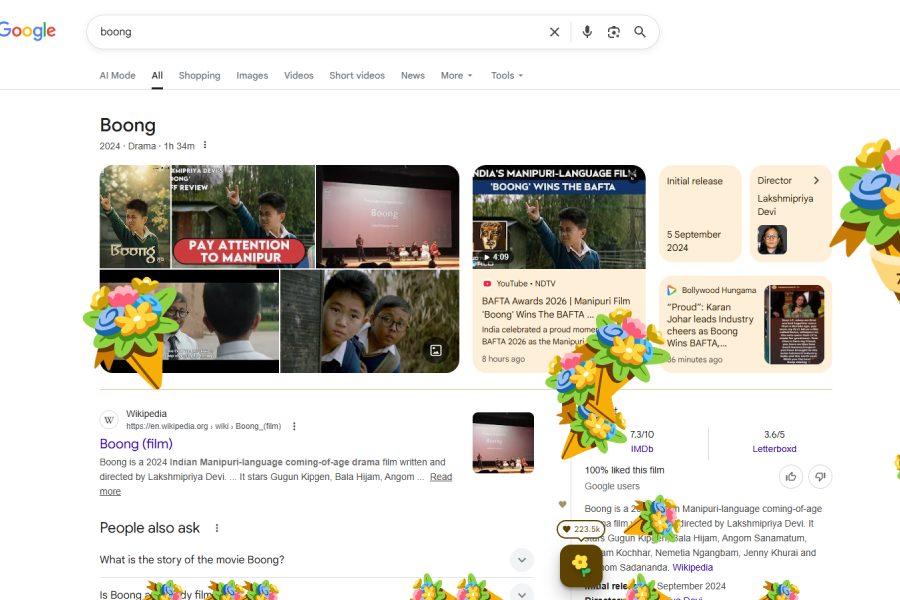Open the image gallery icon on photos
Viewport: 900px width, 600px height.
[x=435, y=350]
